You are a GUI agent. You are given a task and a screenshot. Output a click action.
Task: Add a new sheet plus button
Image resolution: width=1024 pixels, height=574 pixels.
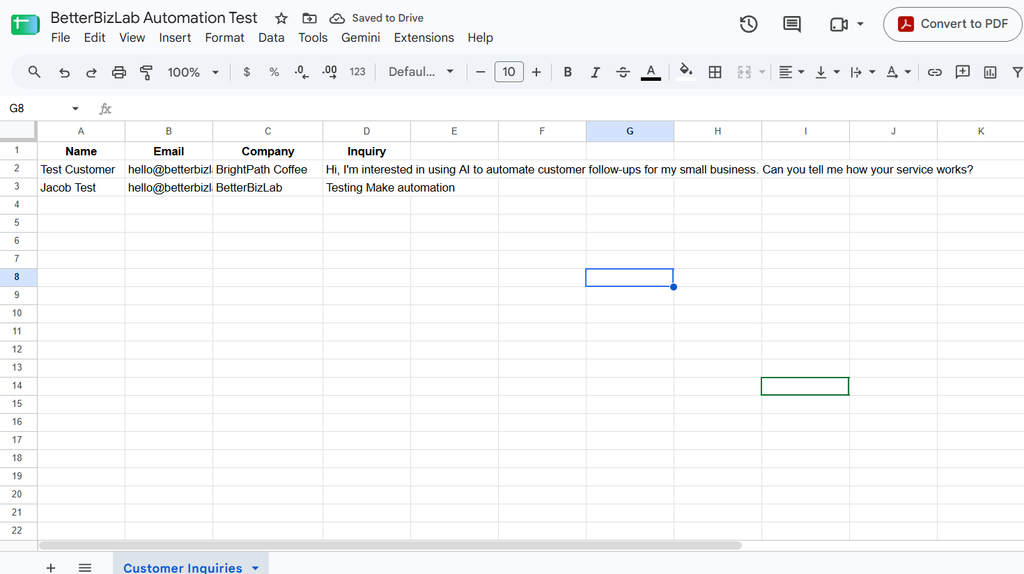pyautogui.click(x=50, y=567)
